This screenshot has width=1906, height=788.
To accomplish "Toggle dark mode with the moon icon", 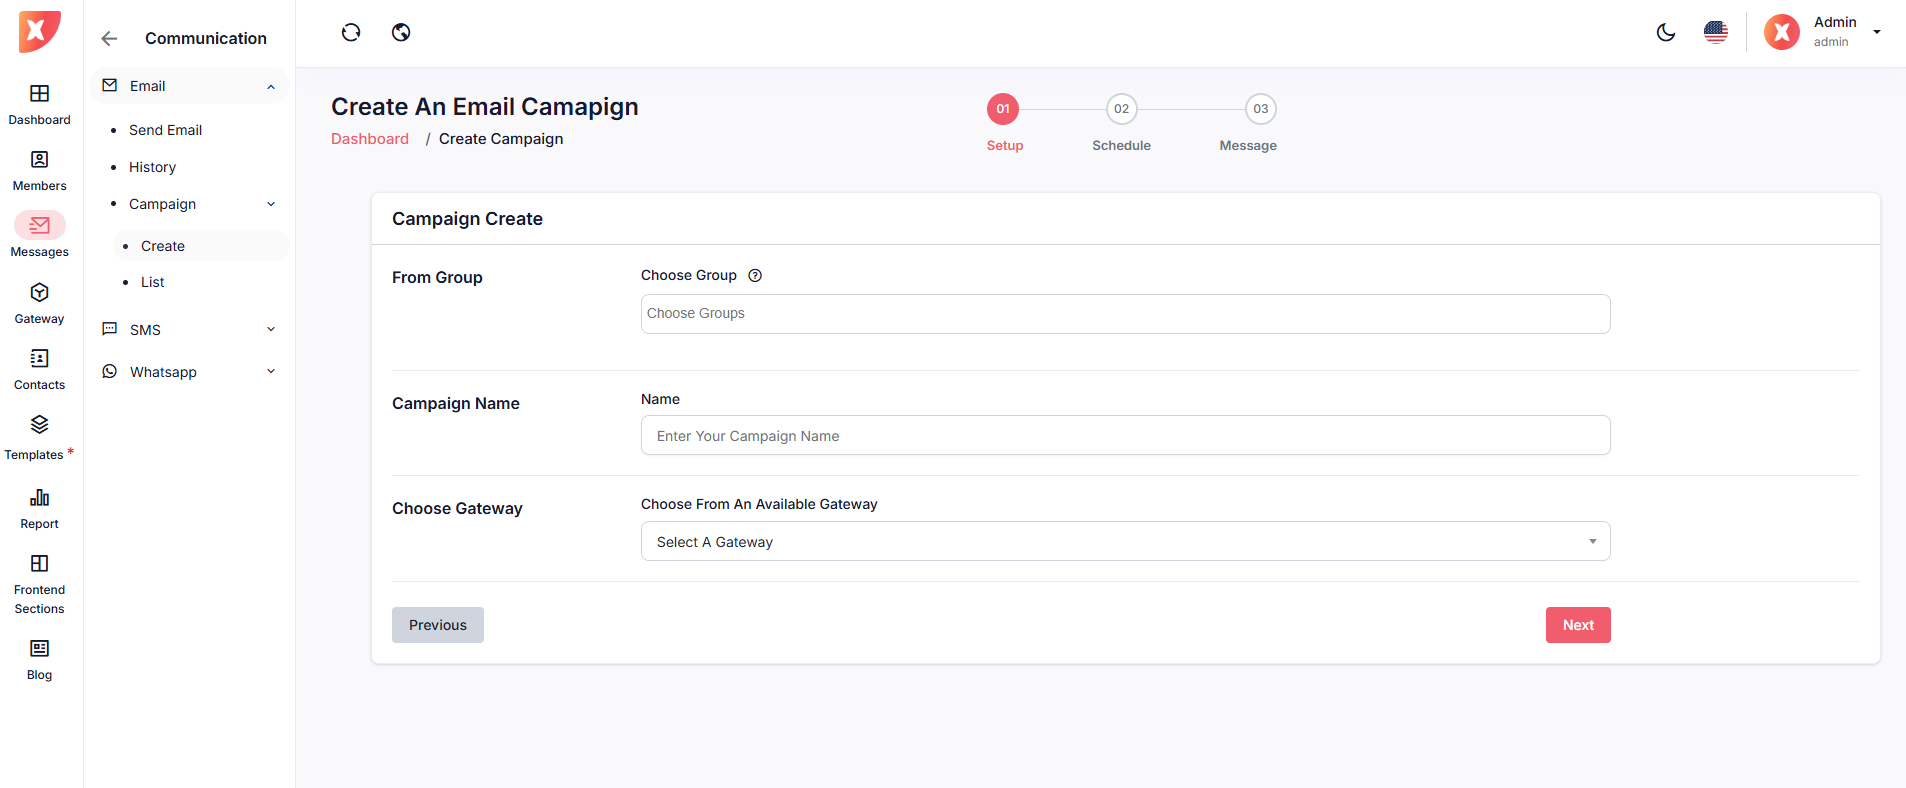I will tap(1666, 33).
